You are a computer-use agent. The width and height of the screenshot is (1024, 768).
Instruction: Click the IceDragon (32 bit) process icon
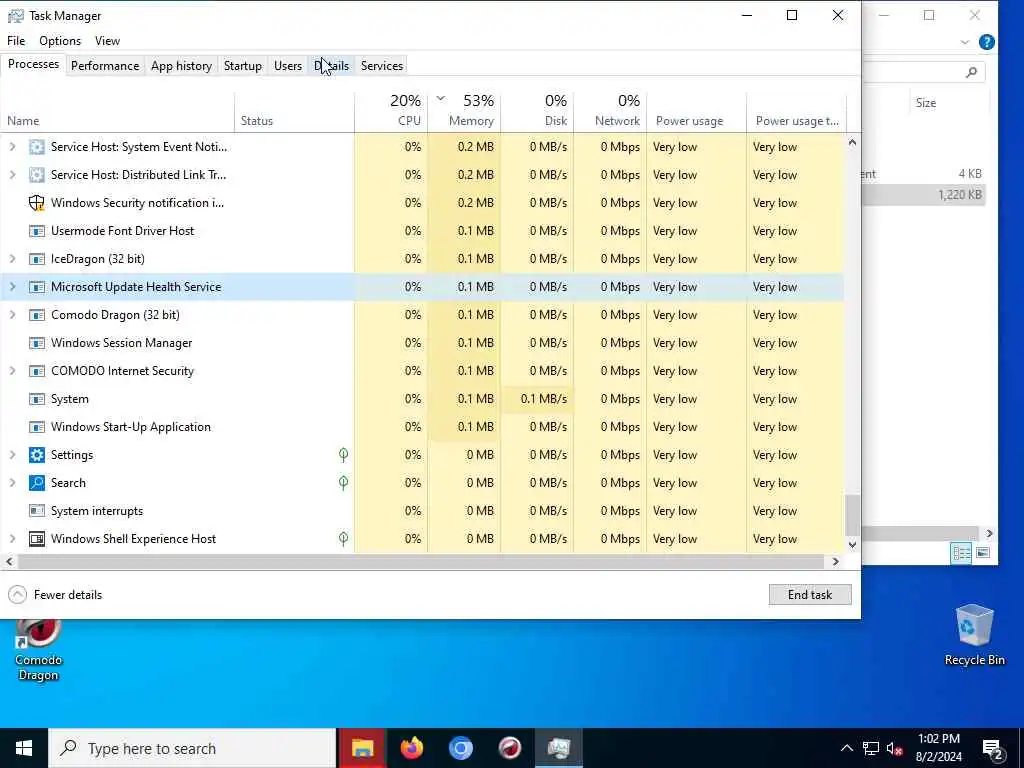[37, 259]
